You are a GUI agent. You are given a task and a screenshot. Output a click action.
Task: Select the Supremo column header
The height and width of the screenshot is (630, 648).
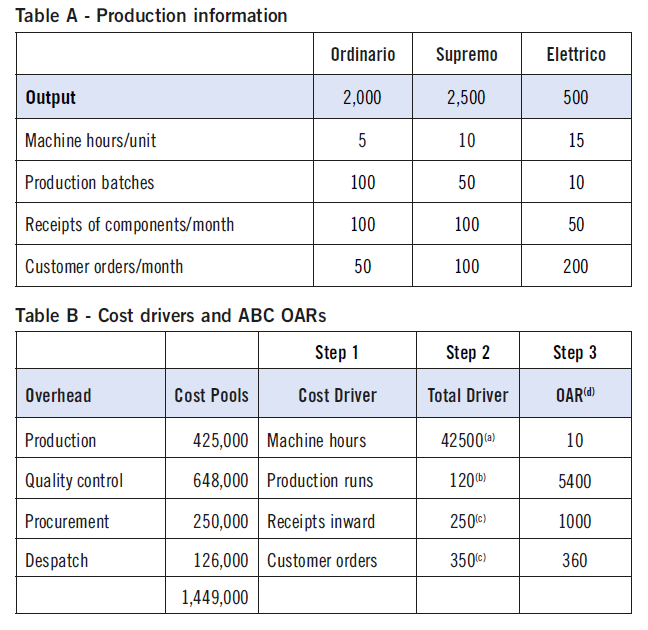(x=467, y=55)
